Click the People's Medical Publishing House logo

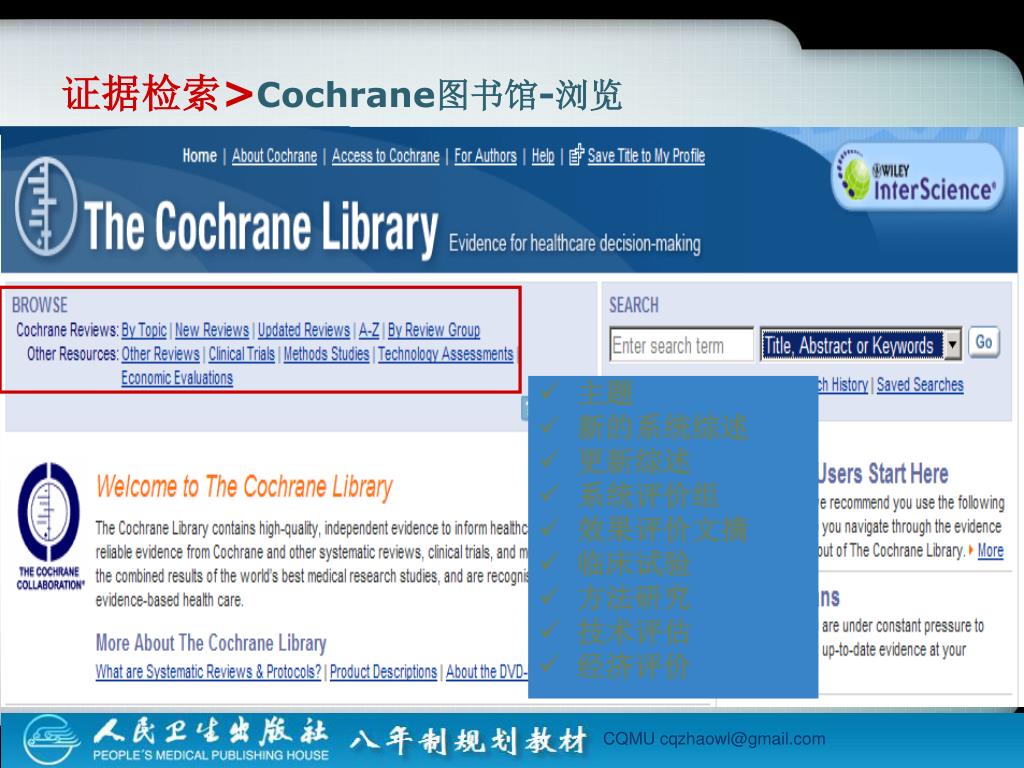52,740
